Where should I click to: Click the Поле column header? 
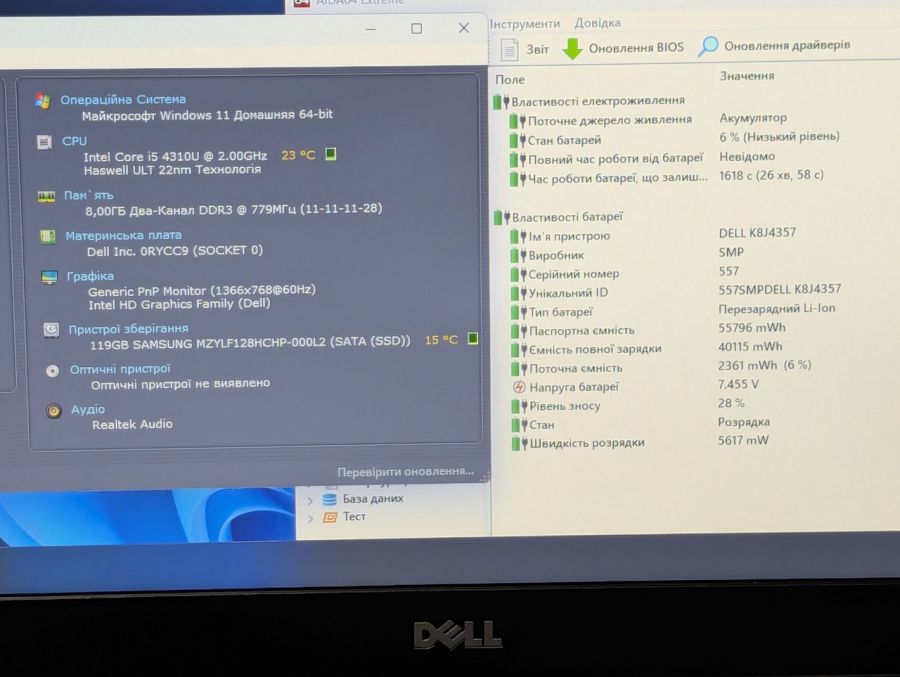[510, 80]
